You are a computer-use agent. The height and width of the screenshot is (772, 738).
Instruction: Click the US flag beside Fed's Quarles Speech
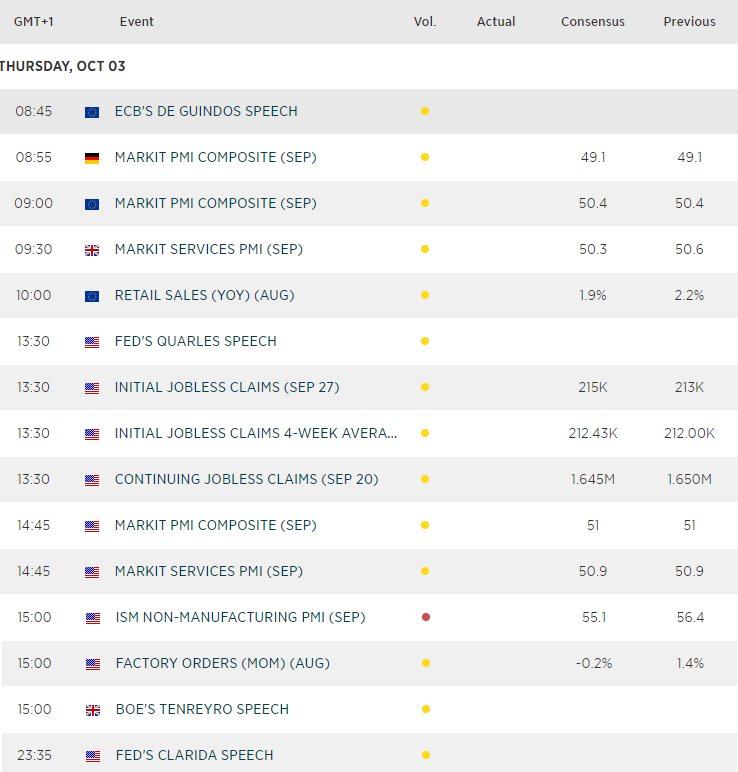coord(92,342)
